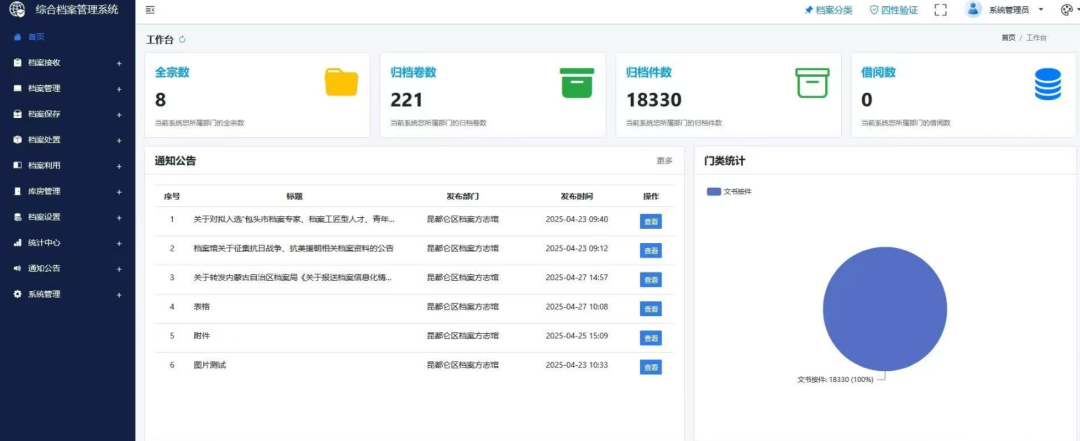This screenshot has height=441, width=1080.
Task: Click the 归档卷数 value 221
Action: coord(406,101)
